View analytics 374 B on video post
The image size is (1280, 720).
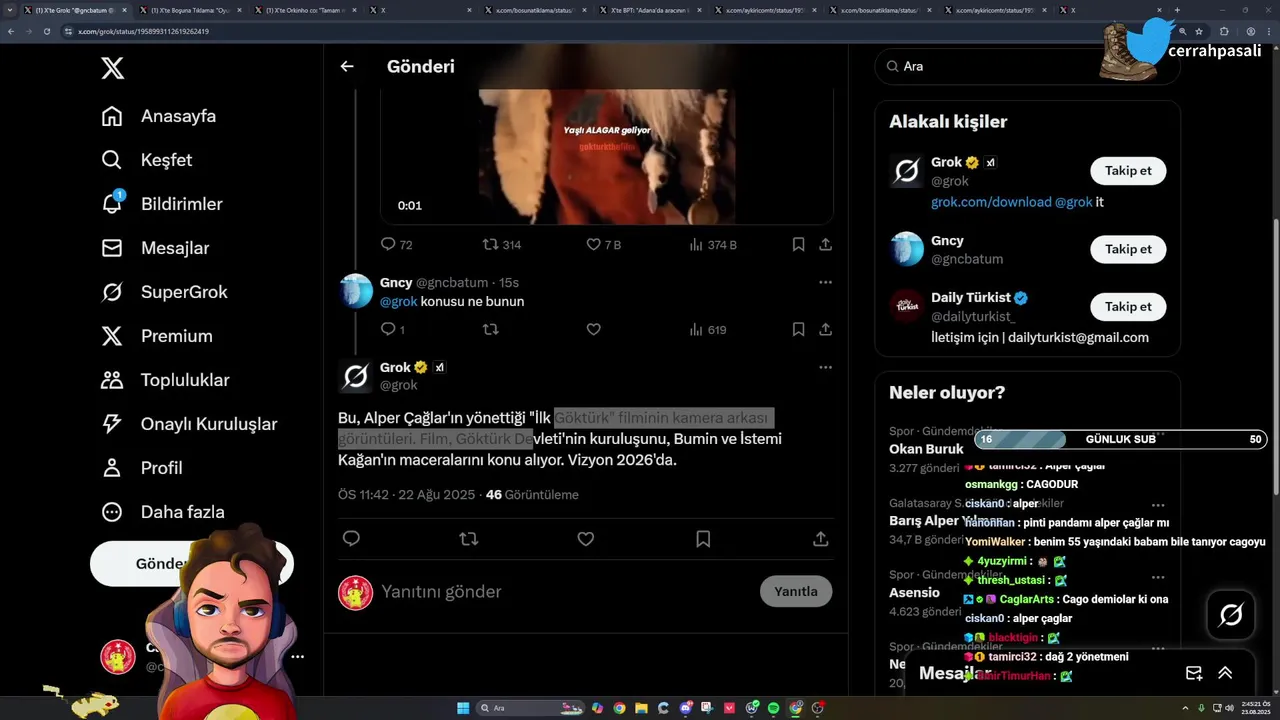713,244
